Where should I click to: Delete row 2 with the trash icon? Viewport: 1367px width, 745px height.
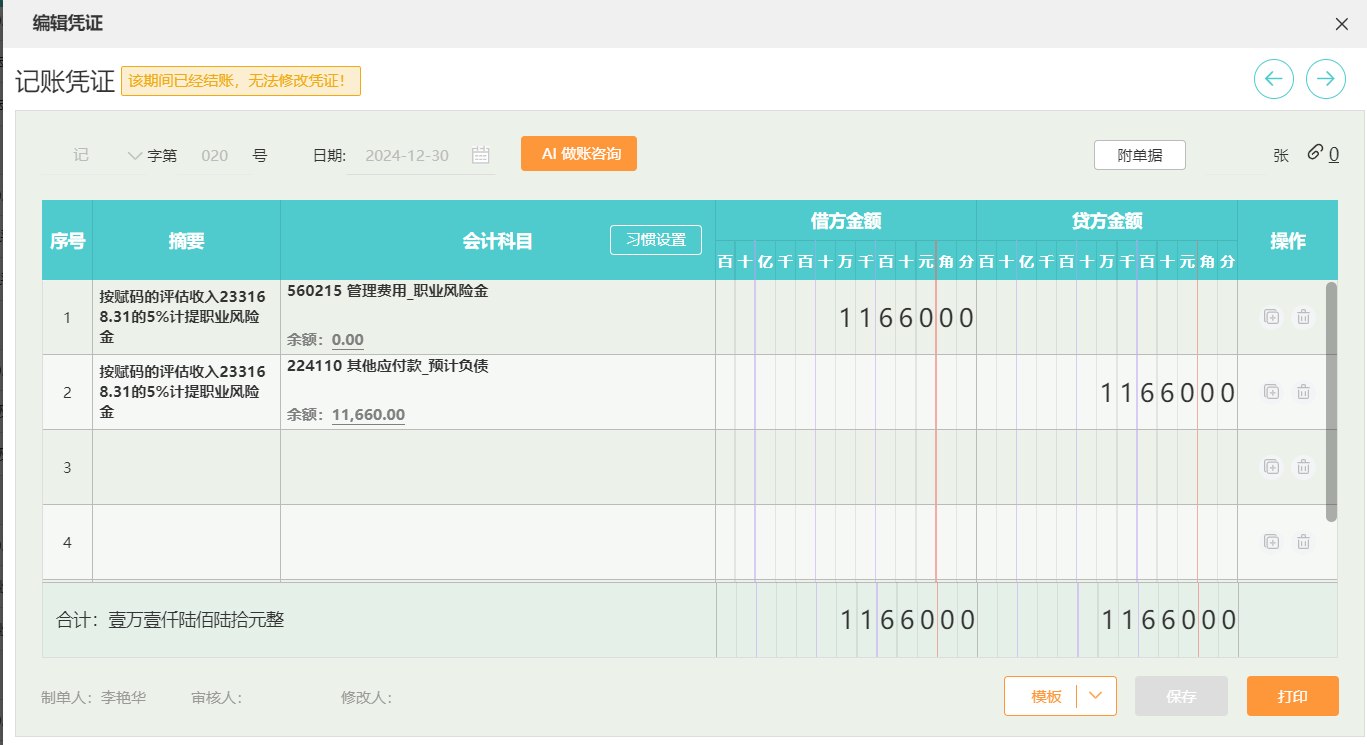tap(1304, 392)
